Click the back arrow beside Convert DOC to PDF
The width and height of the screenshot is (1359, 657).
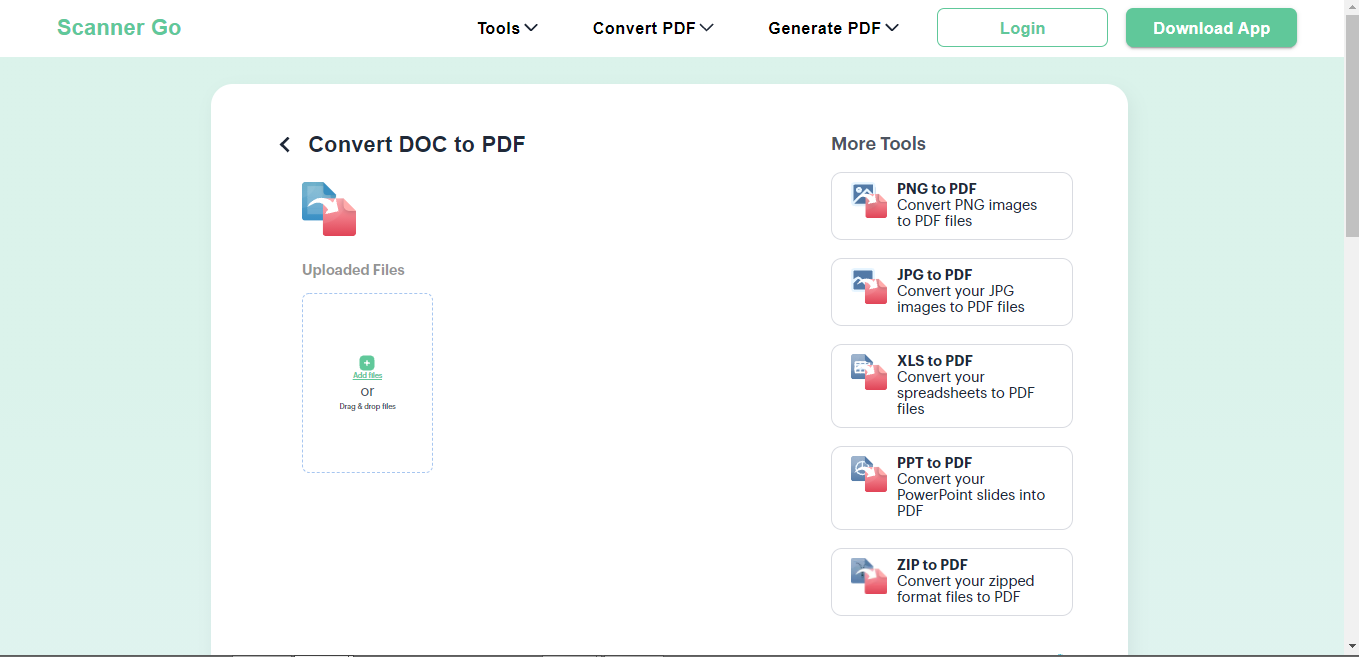pos(285,145)
